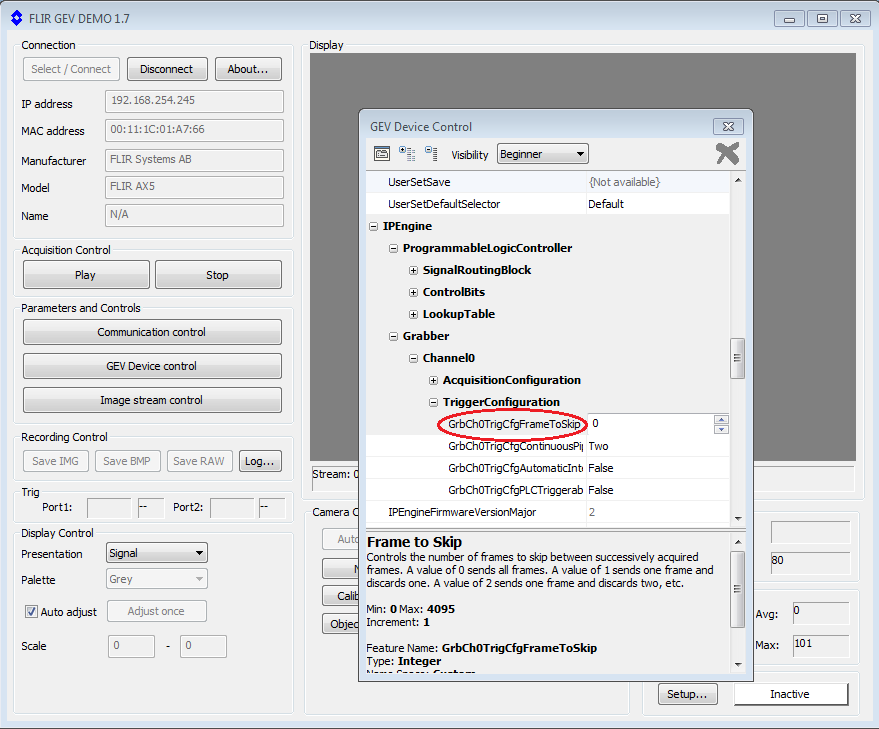Open Communication control
The height and width of the screenshot is (729, 879).
tap(152, 332)
